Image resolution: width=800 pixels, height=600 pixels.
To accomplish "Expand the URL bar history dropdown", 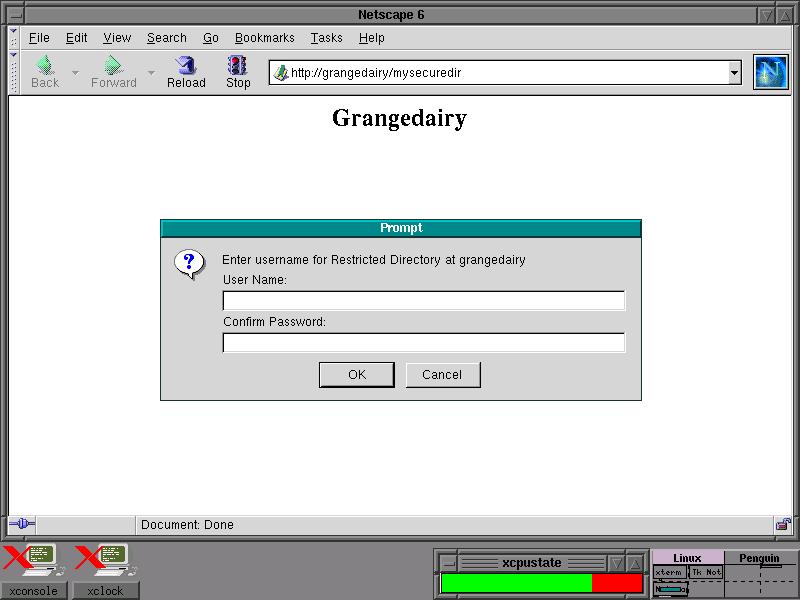I will pos(734,73).
